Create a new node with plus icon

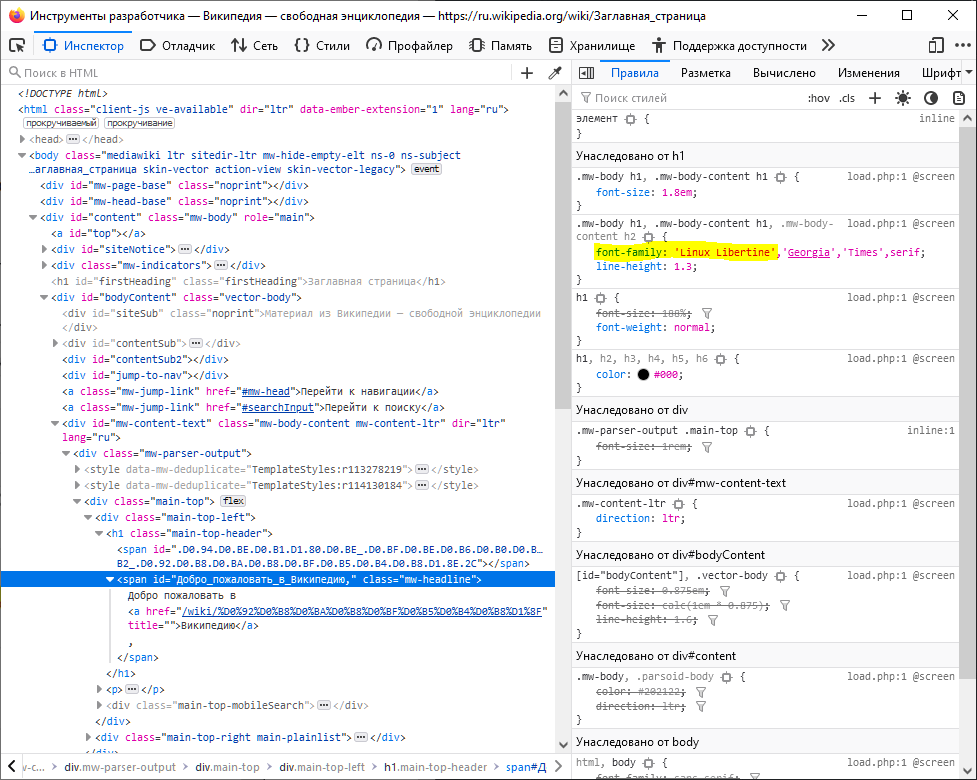[x=527, y=73]
